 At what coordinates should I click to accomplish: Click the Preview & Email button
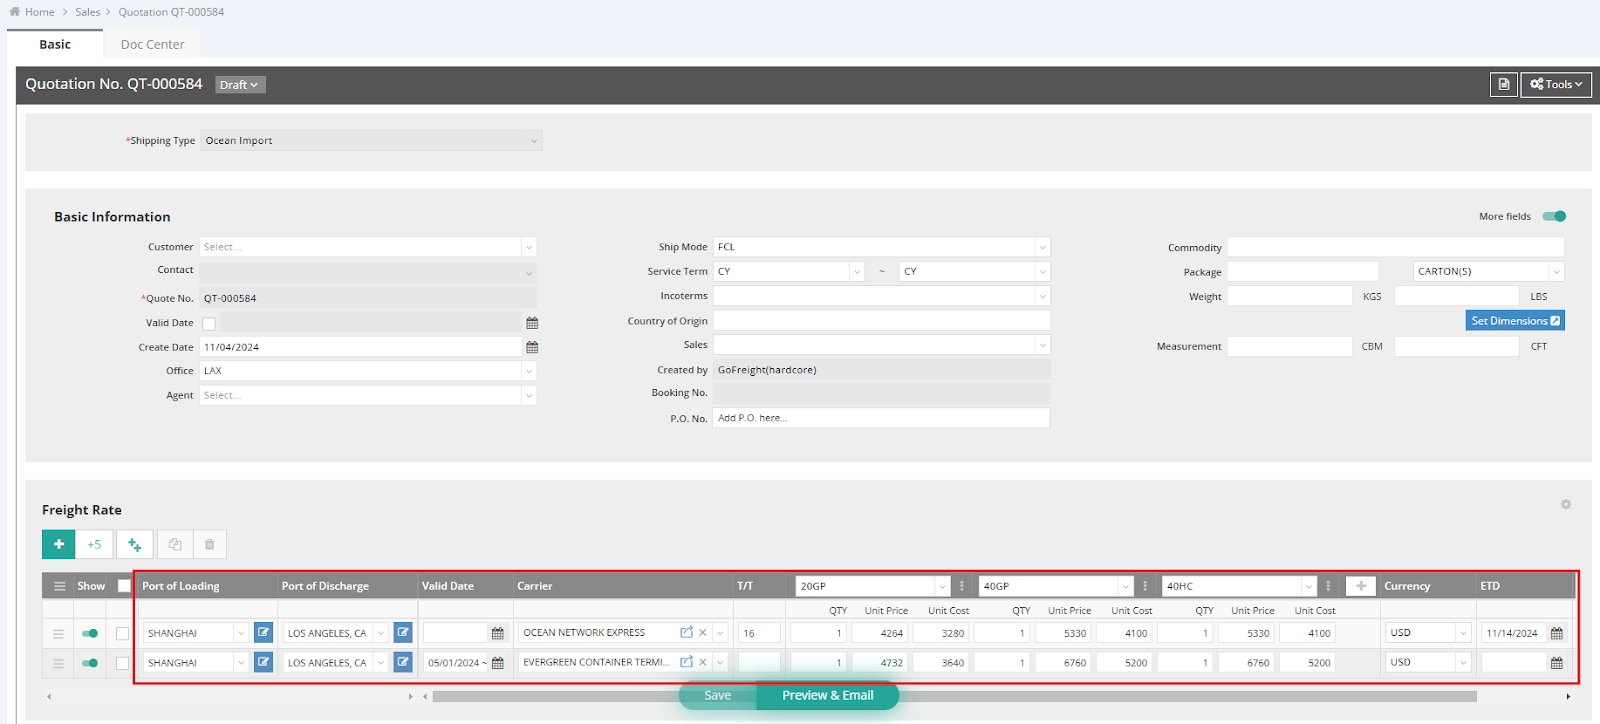[827, 696]
